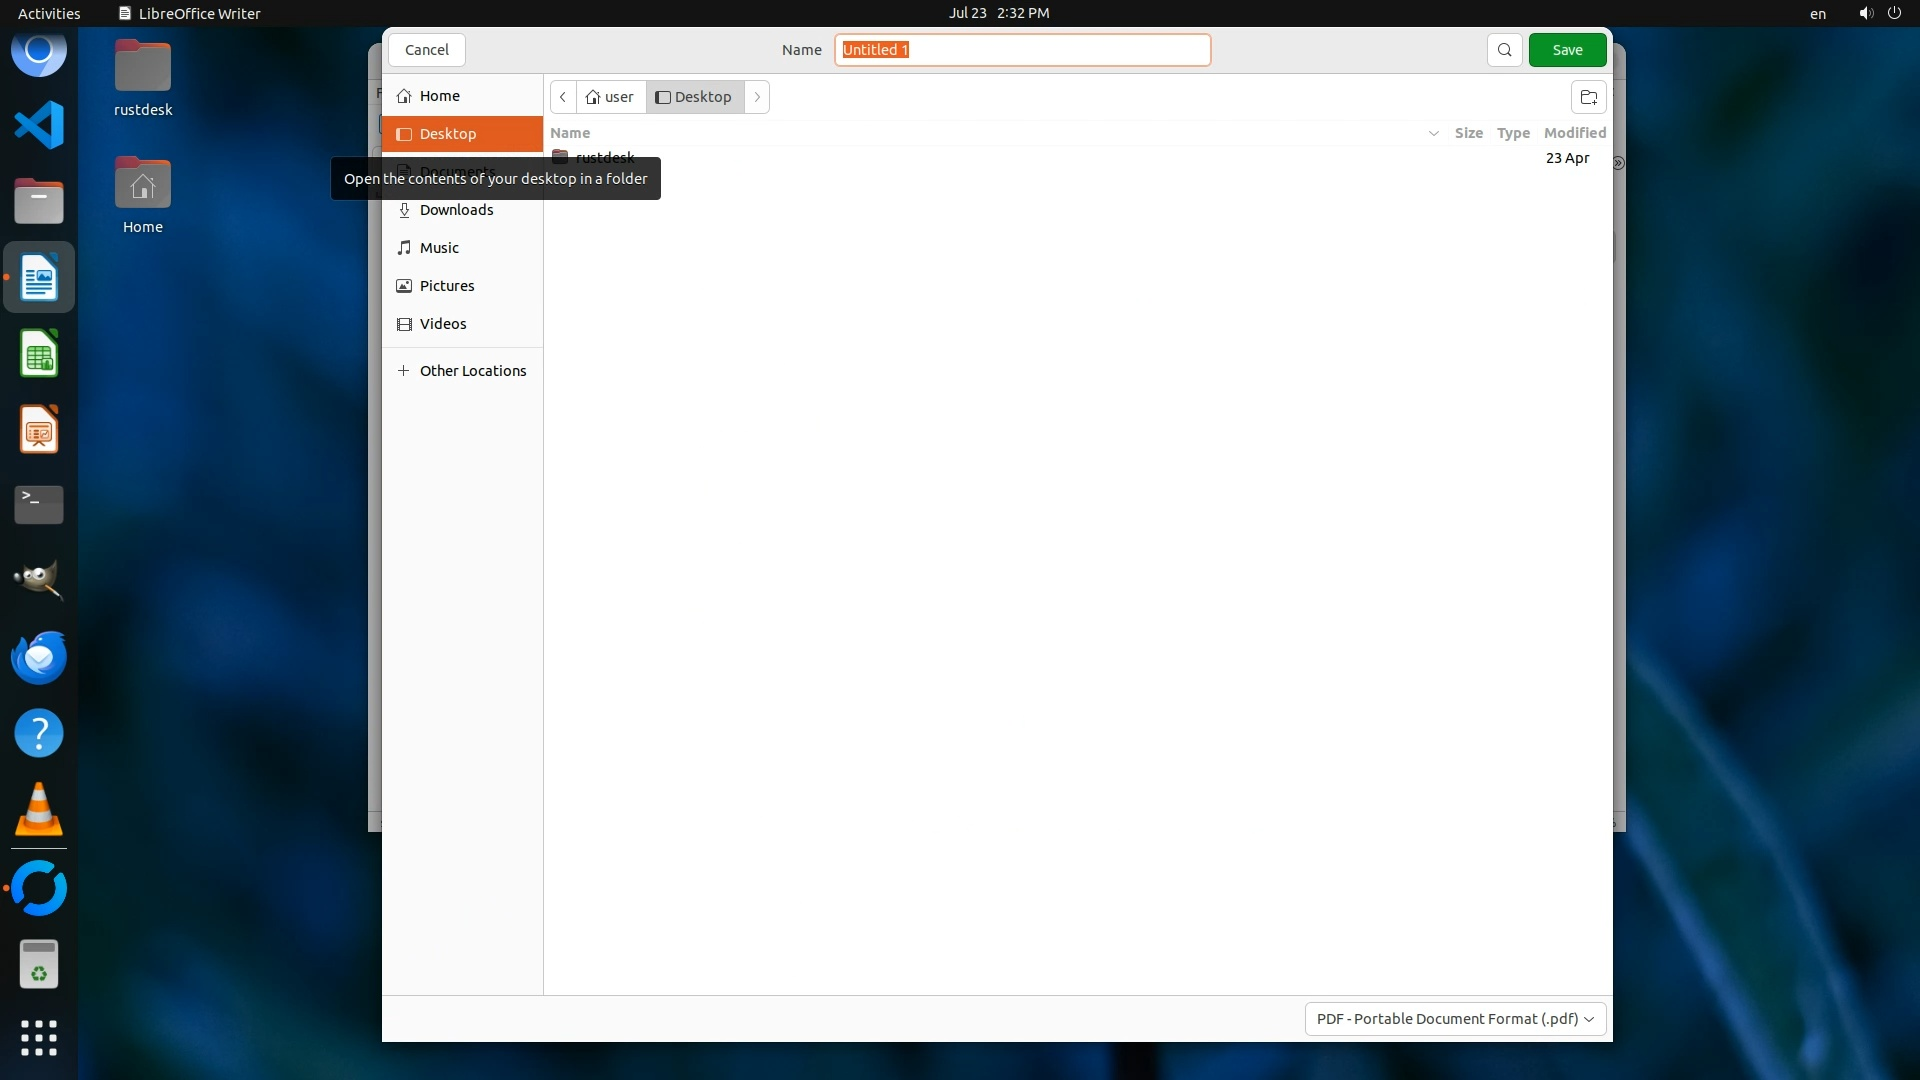1920x1080 pixels.
Task: Click the path forward arrow
Action: [757, 97]
